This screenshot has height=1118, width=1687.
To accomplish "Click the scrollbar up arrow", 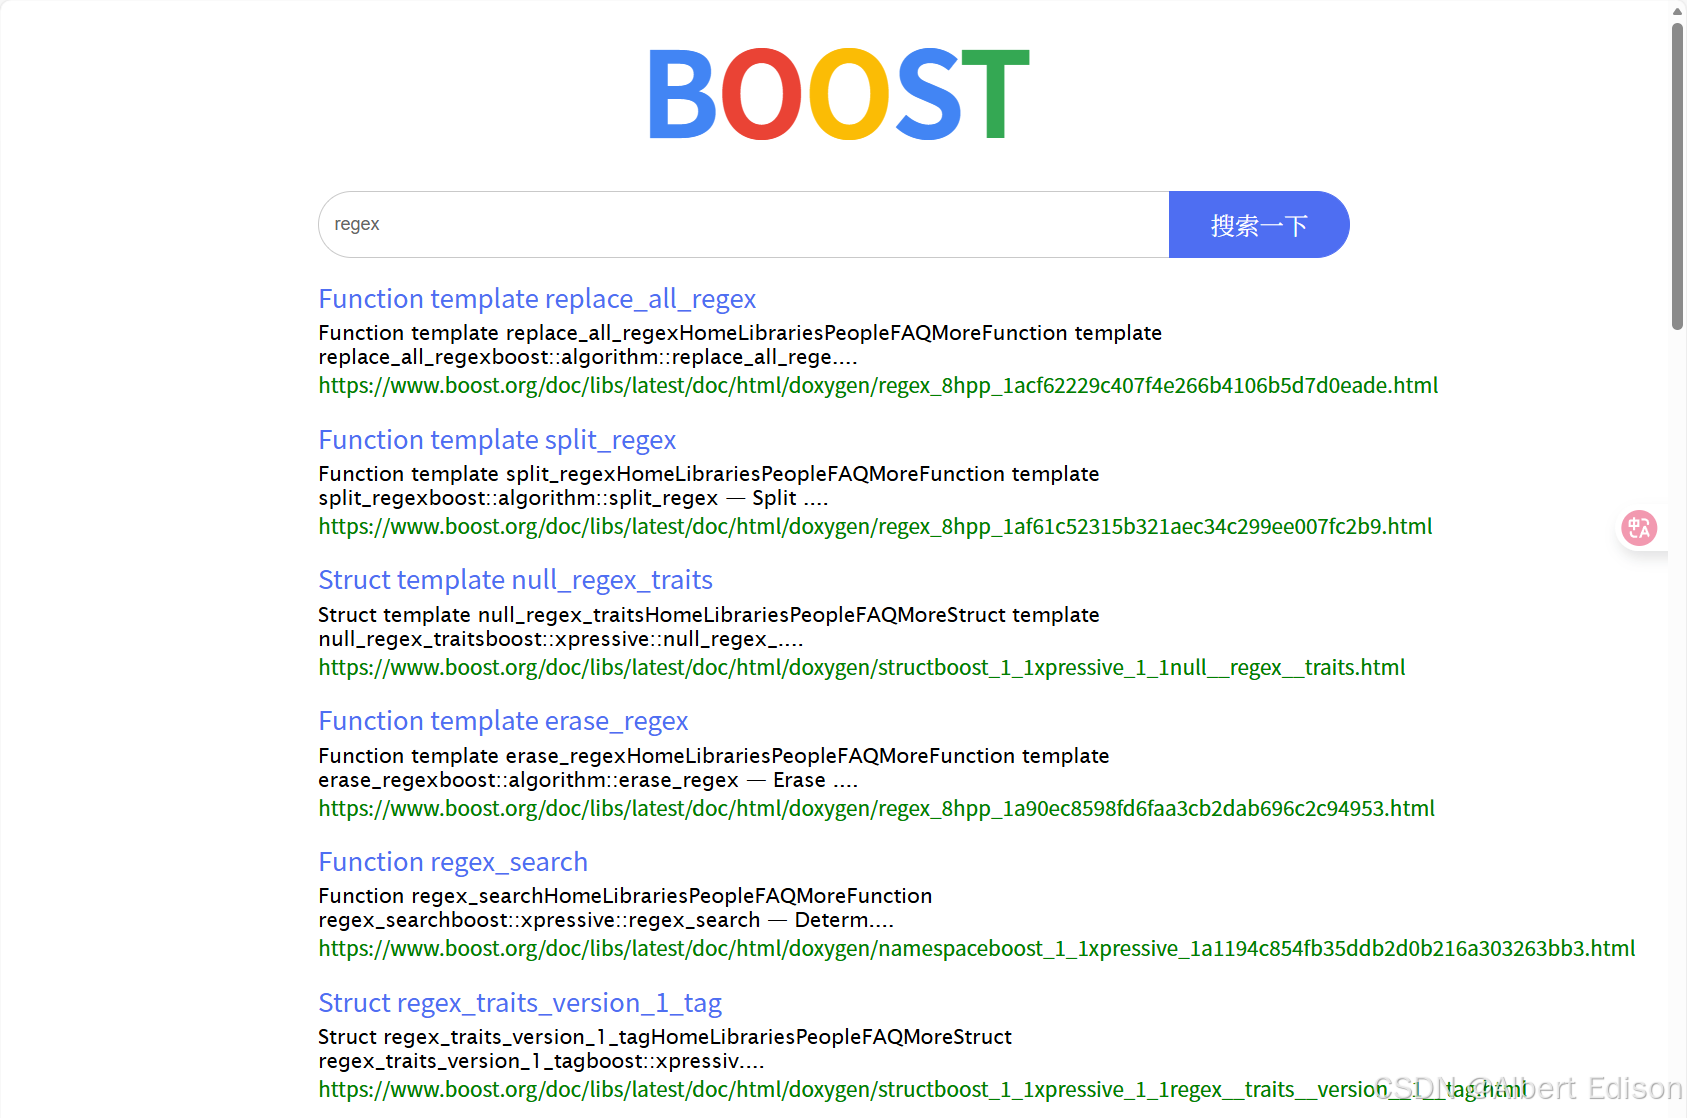I will pos(1677,11).
